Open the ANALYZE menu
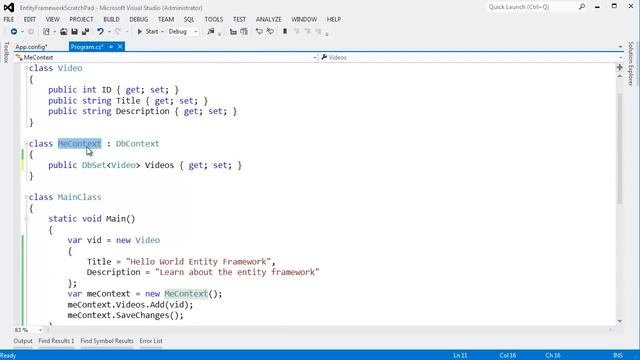The width and height of the screenshot is (640, 360). tap(269, 19)
